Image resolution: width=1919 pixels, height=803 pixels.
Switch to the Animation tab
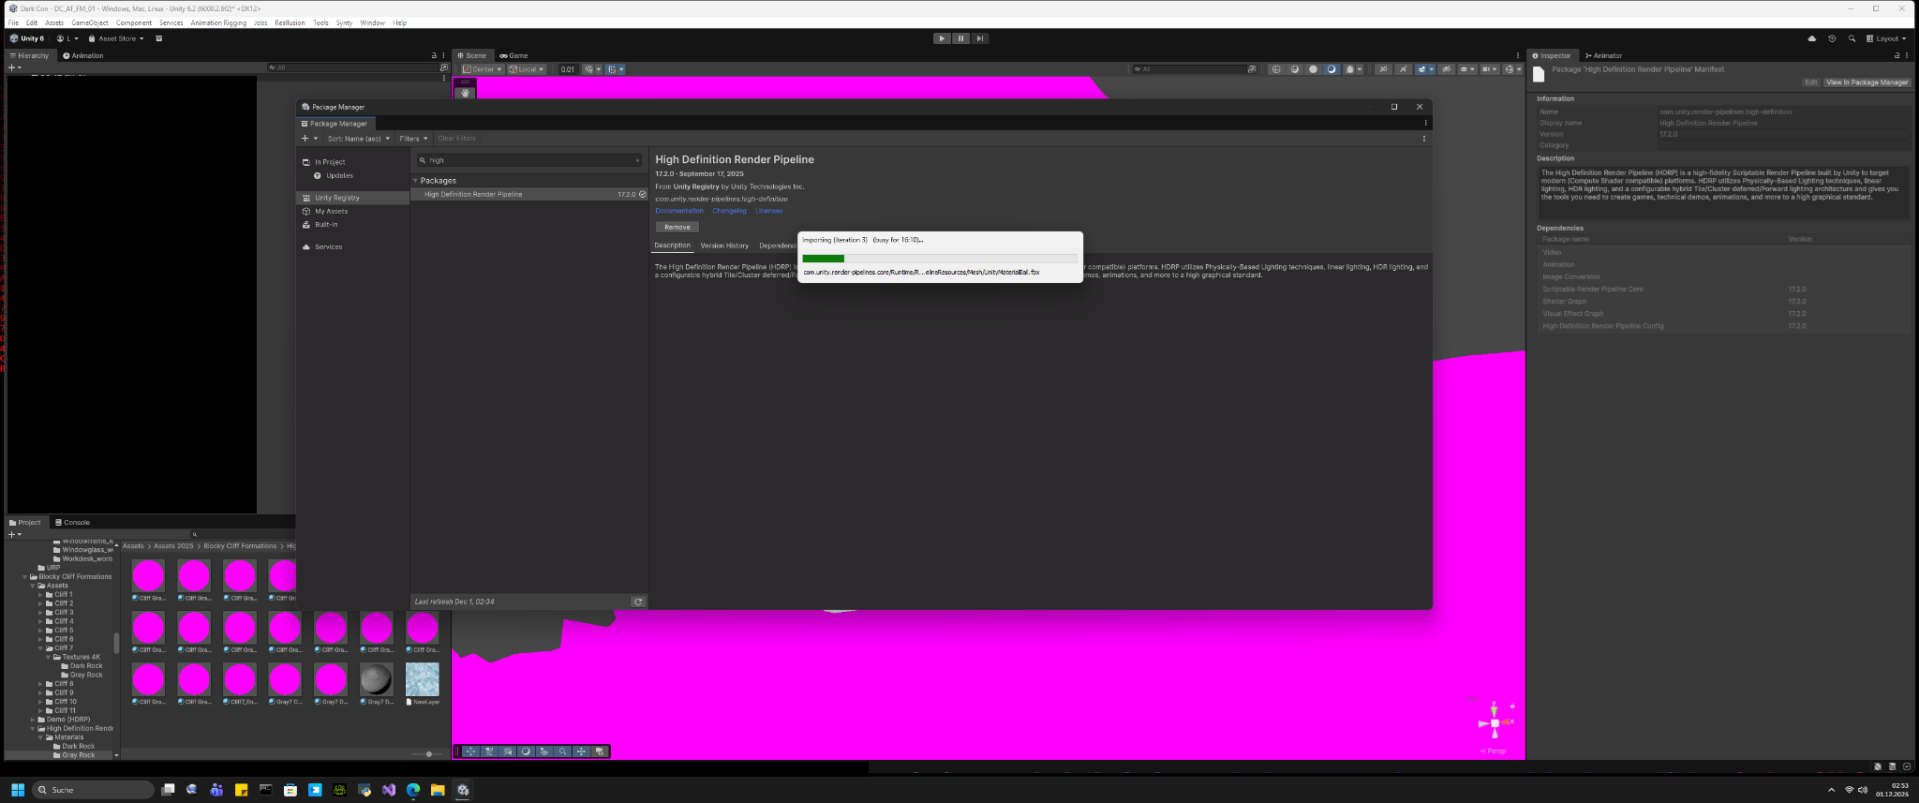pyautogui.click(x=83, y=55)
